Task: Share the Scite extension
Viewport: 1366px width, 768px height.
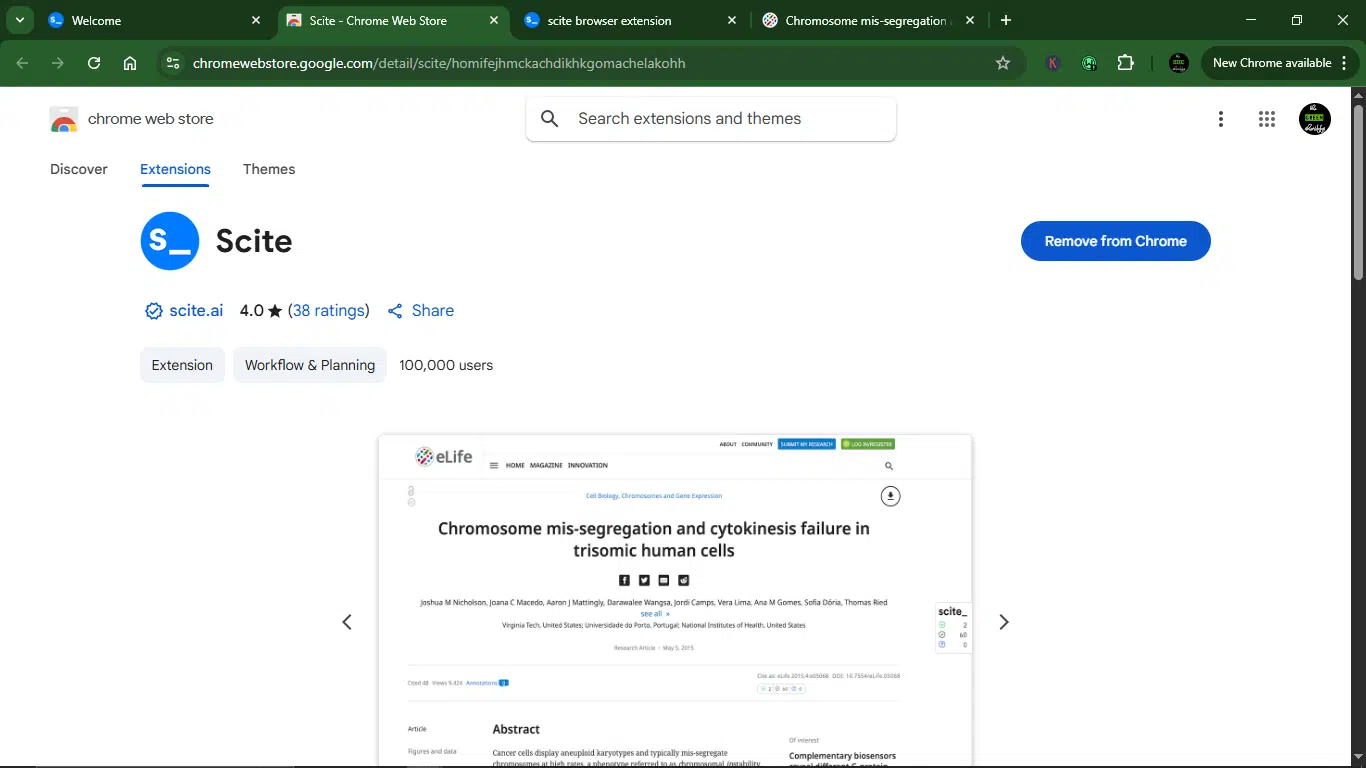Action: (420, 311)
